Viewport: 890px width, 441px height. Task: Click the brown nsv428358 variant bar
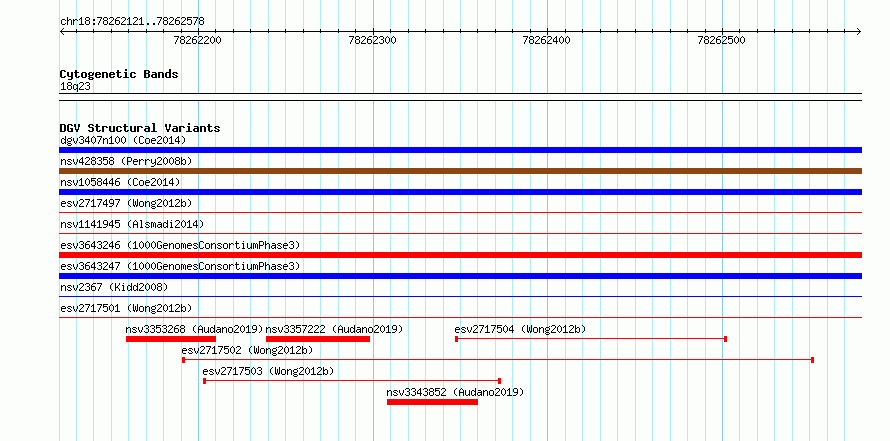coord(460,171)
